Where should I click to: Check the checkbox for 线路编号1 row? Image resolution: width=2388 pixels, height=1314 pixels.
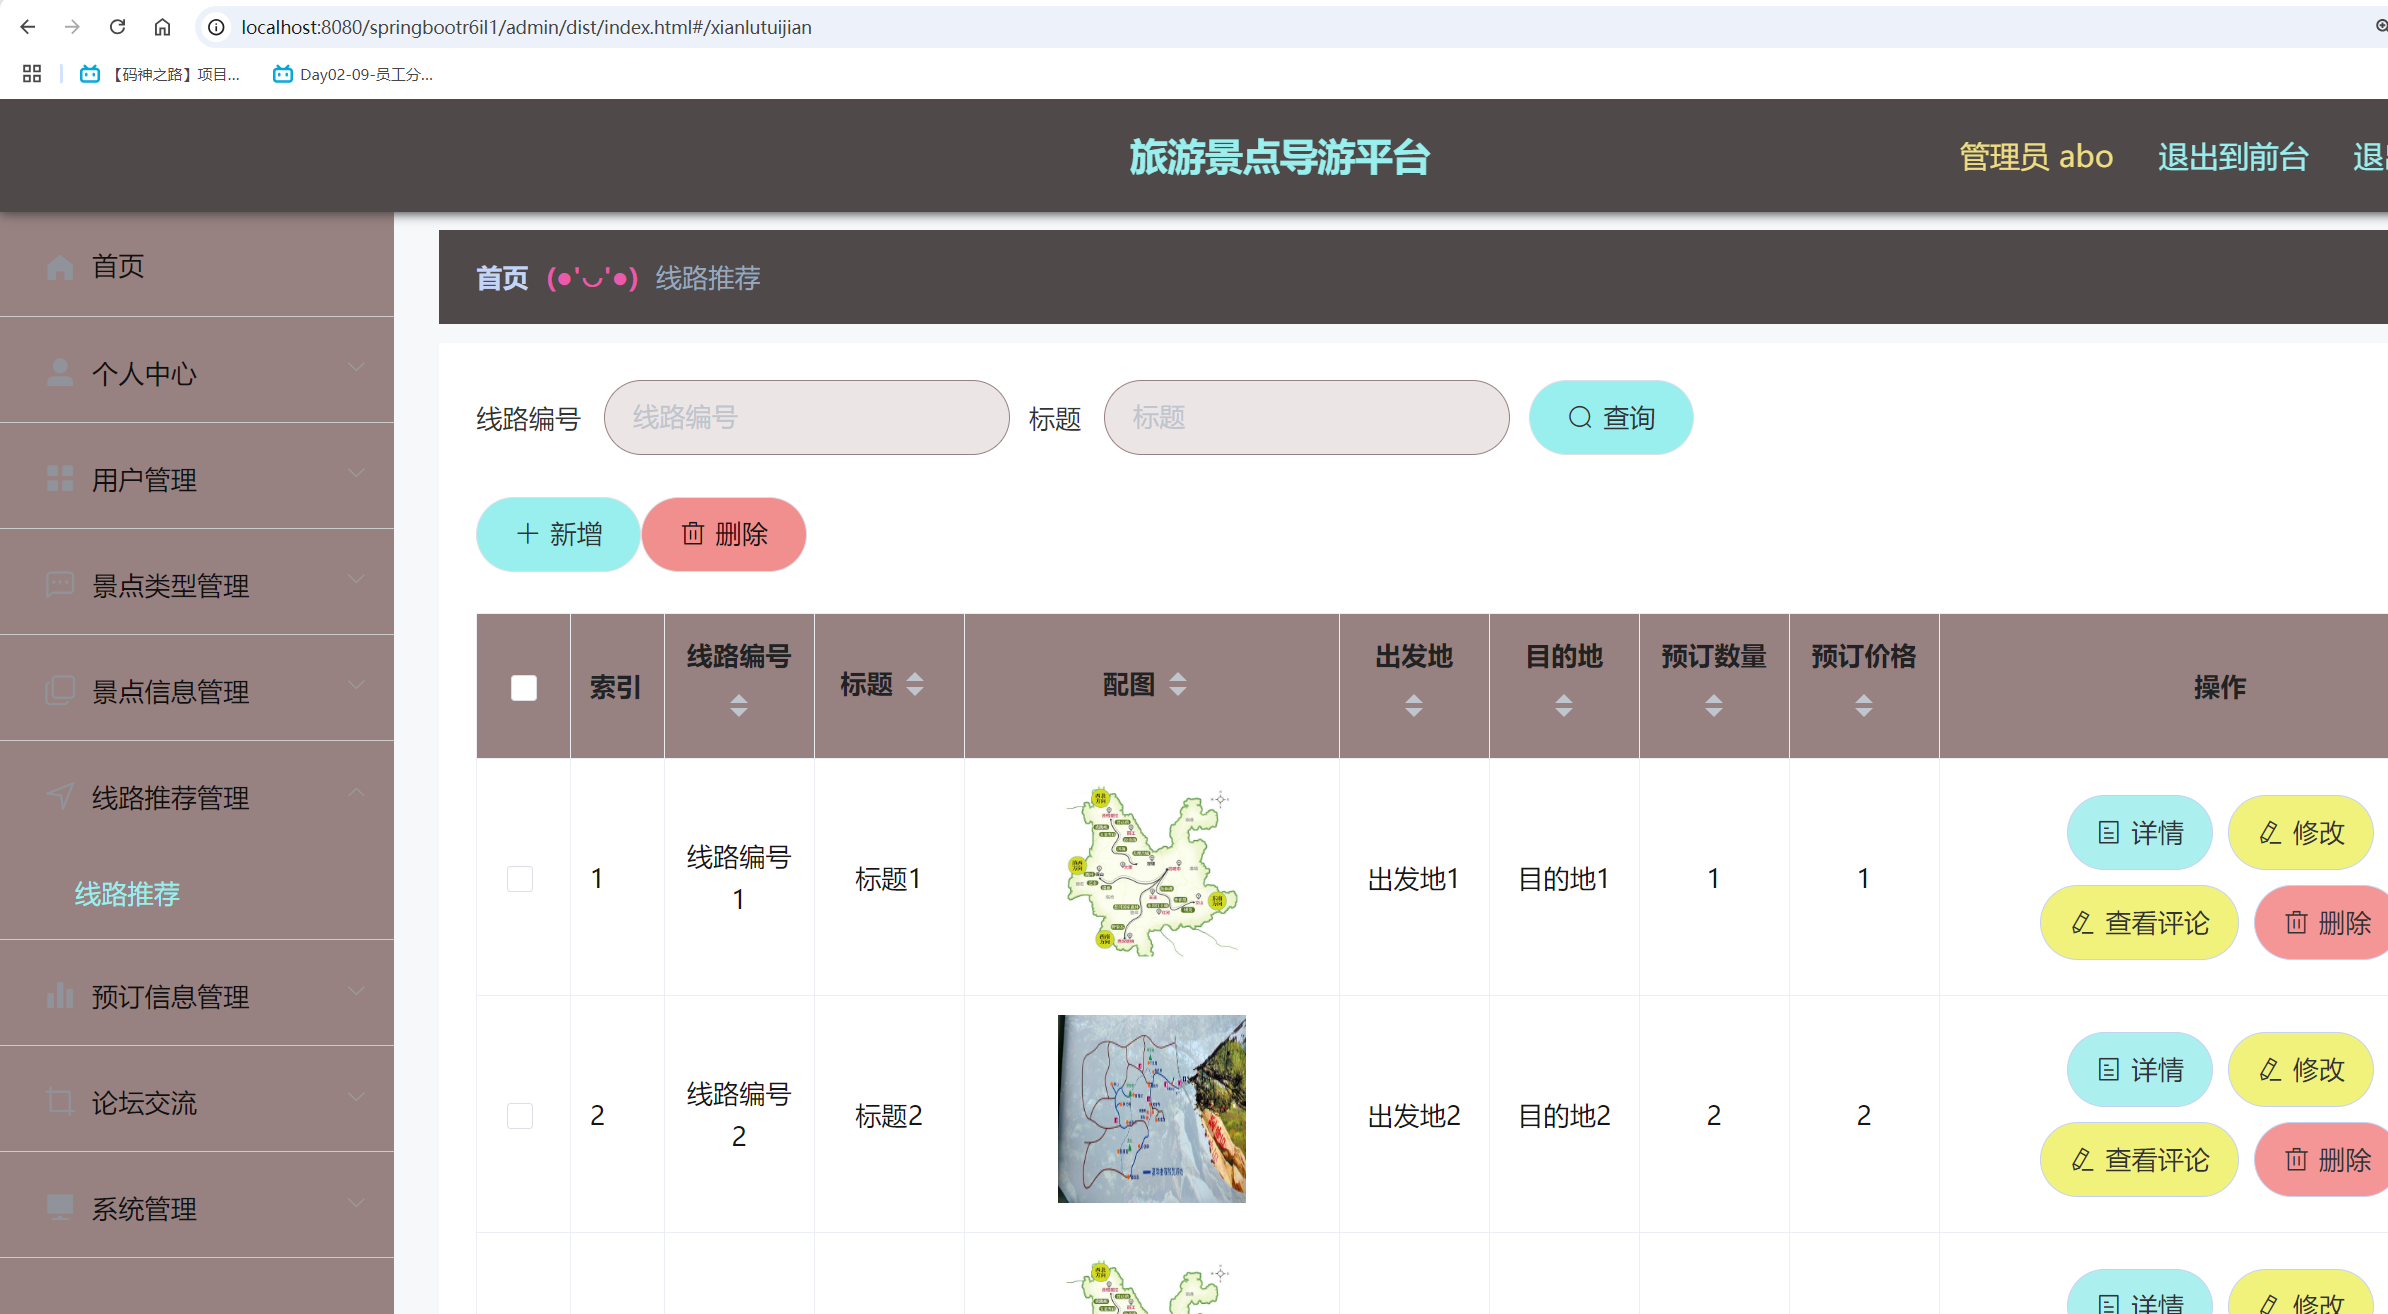[521, 878]
